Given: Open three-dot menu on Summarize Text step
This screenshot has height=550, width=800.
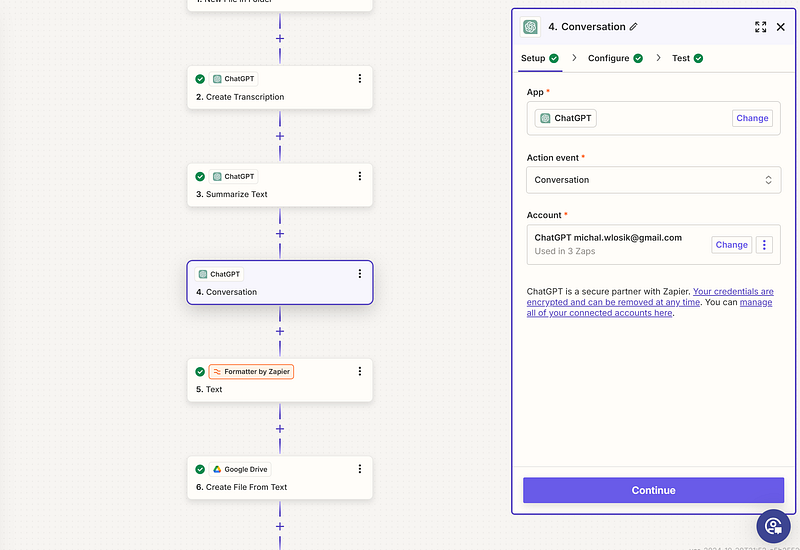Looking at the screenshot, I should 360,176.
